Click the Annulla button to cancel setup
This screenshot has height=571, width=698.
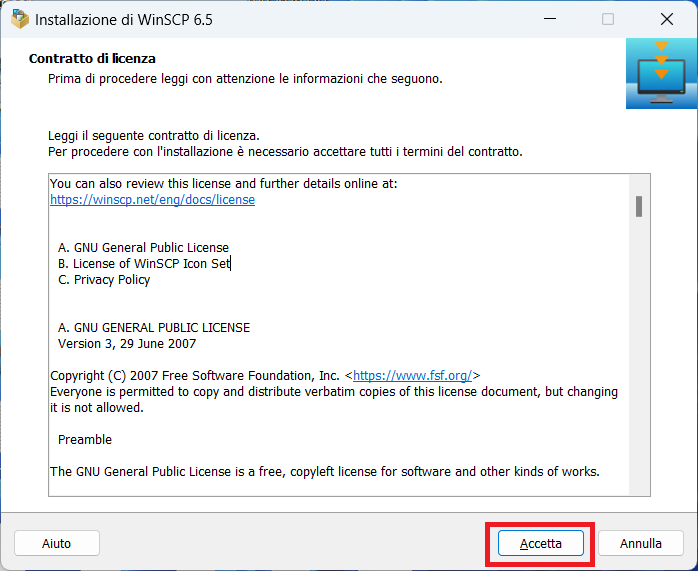(640, 544)
